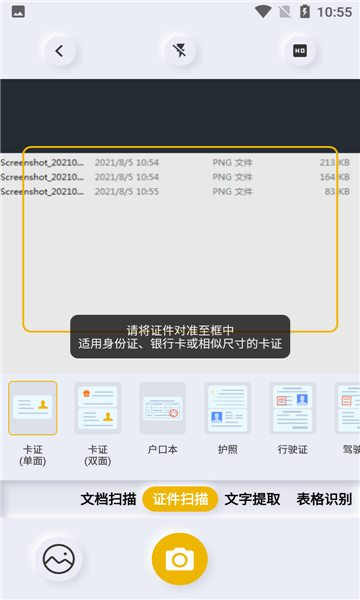Screen dimensions: 360x600
Task: Toggle the camera flash icon
Action: 180,51
